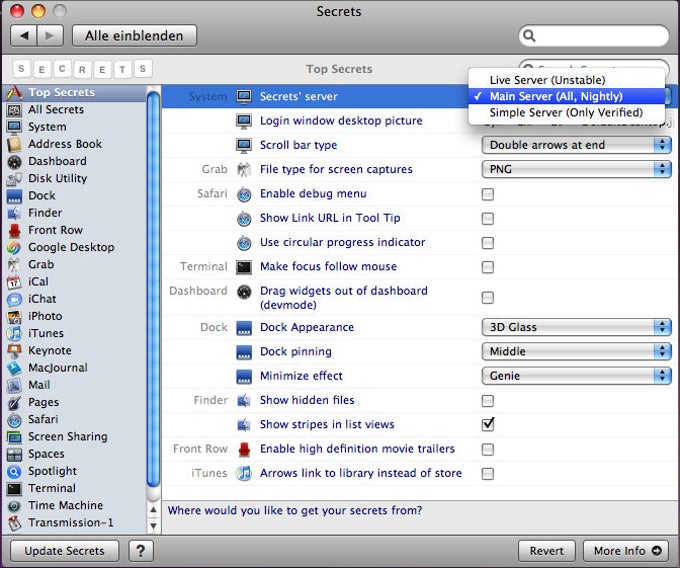Select Grab icon in sidebar list
The height and width of the screenshot is (568, 680).
(x=14, y=264)
